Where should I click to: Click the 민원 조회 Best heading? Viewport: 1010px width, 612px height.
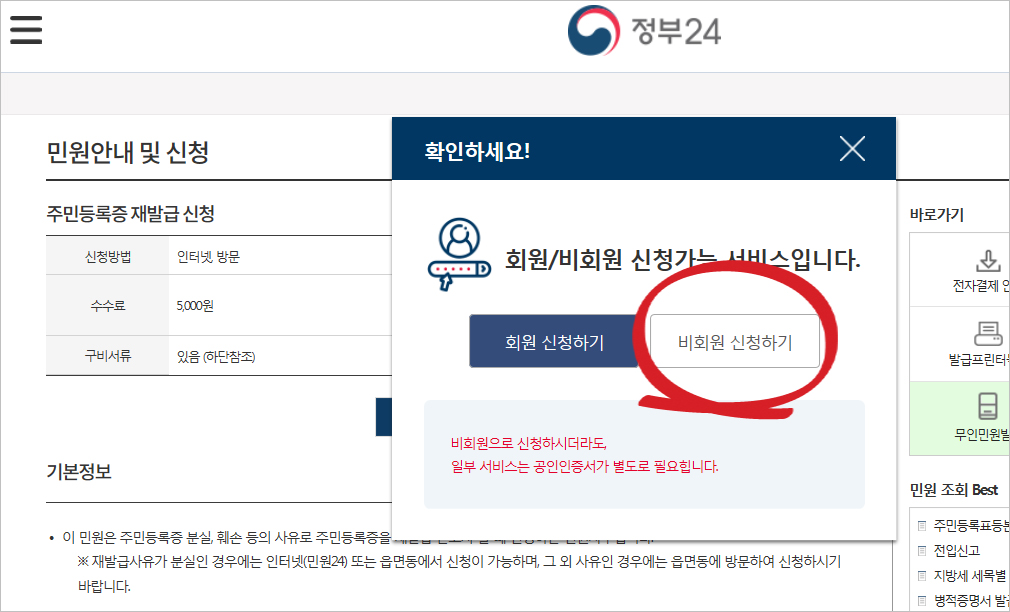pyautogui.click(x=954, y=490)
